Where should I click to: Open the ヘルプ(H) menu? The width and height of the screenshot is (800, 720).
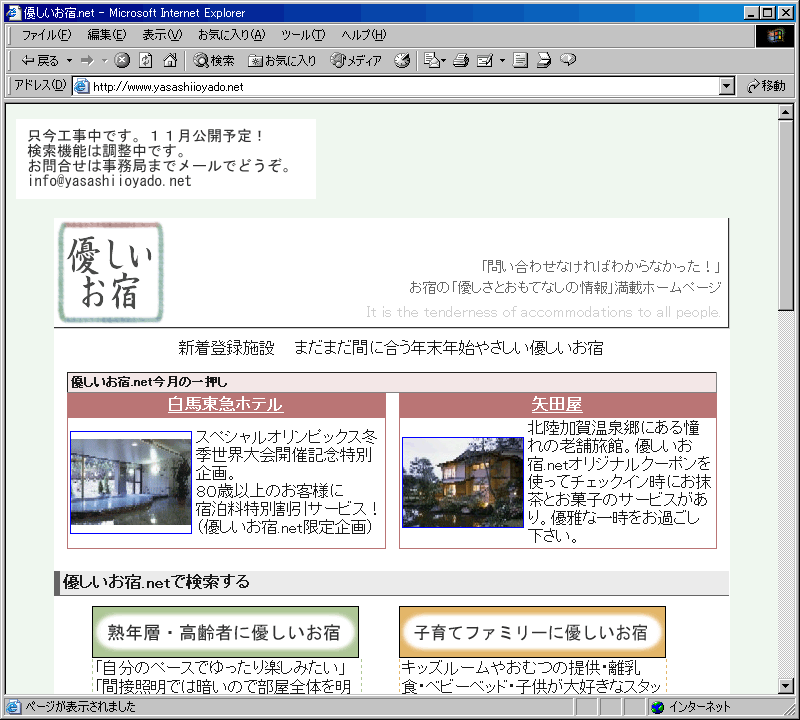[x=364, y=35]
